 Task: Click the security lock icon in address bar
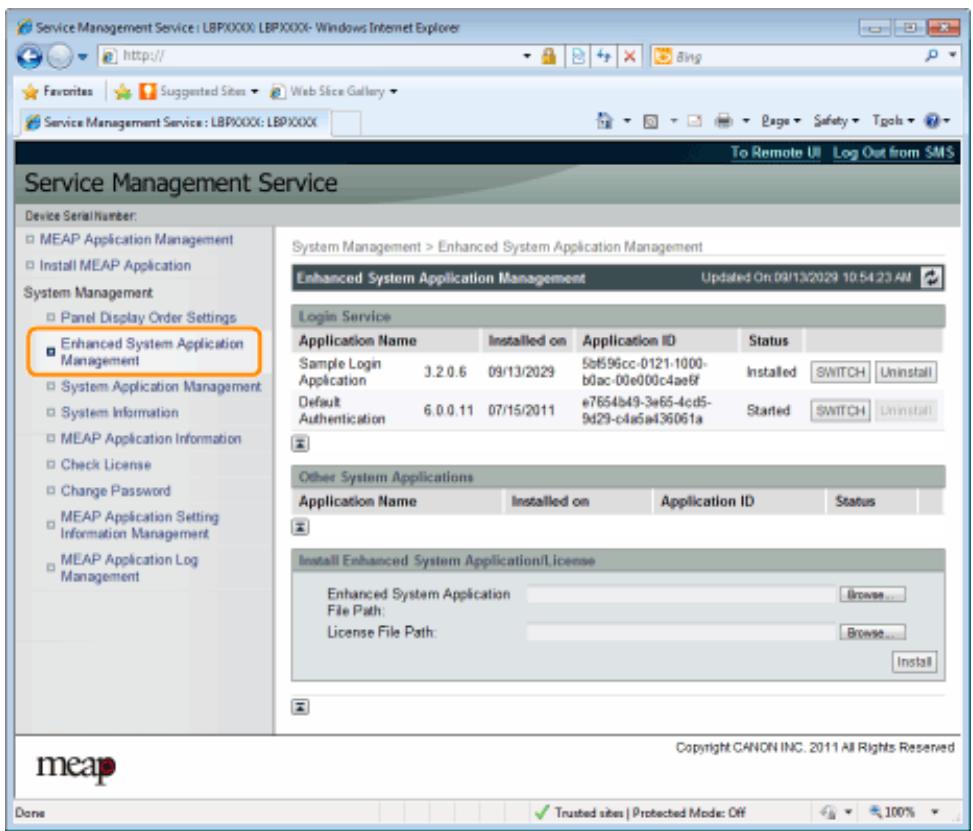(x=549, y=56)
